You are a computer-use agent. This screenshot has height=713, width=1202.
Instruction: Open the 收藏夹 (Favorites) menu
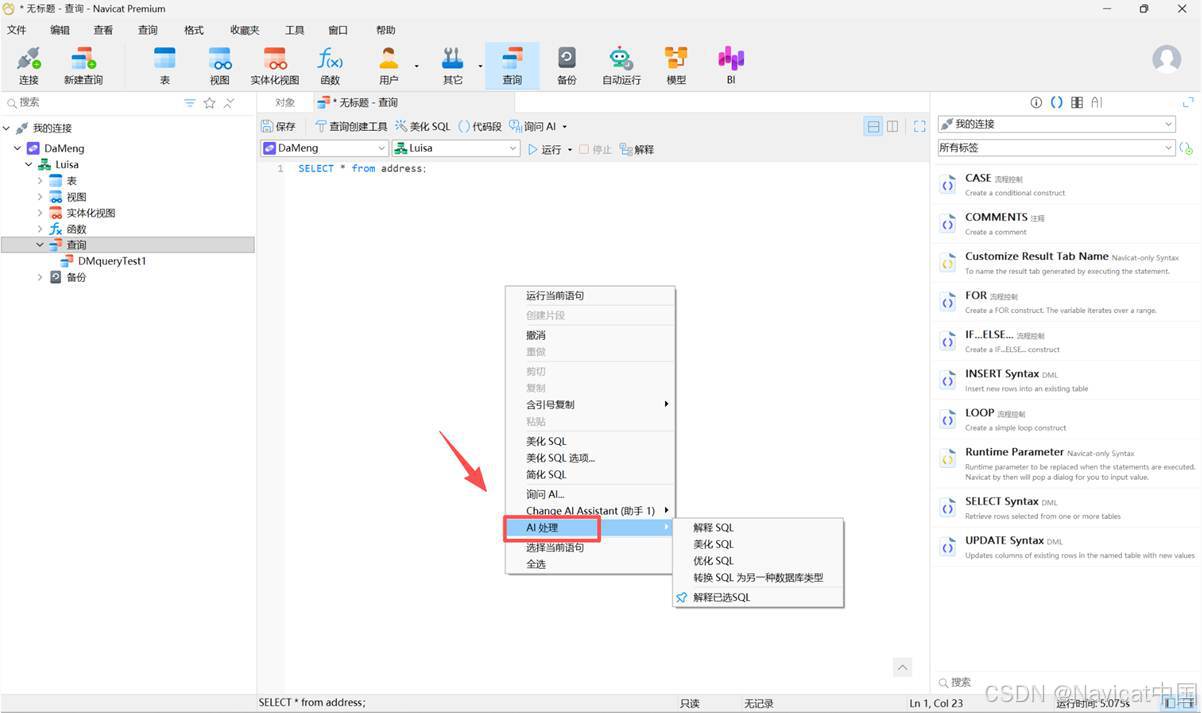244,30
